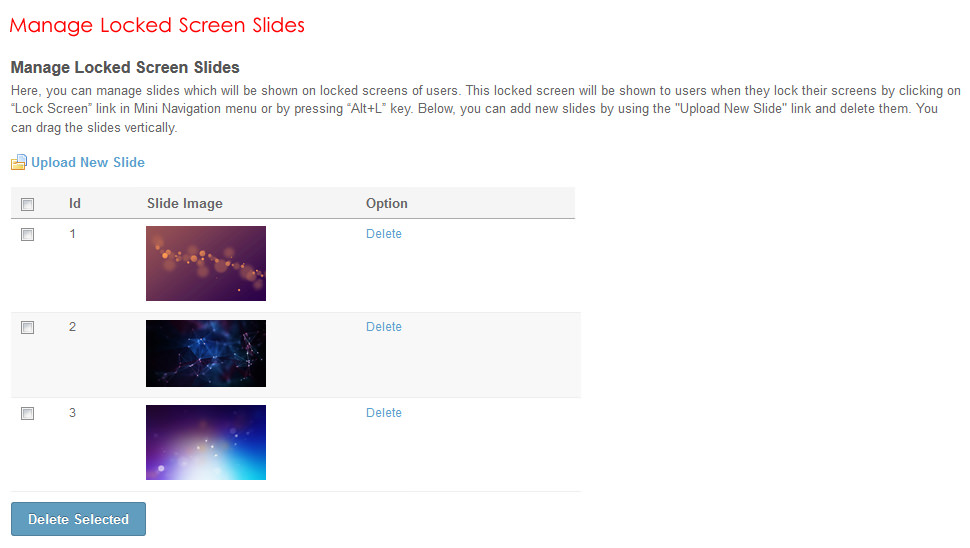The height and width of the screenshot is (548, 970).
Task: Toggle the select-all checkbox in table header
Action: tap(28, 204)
